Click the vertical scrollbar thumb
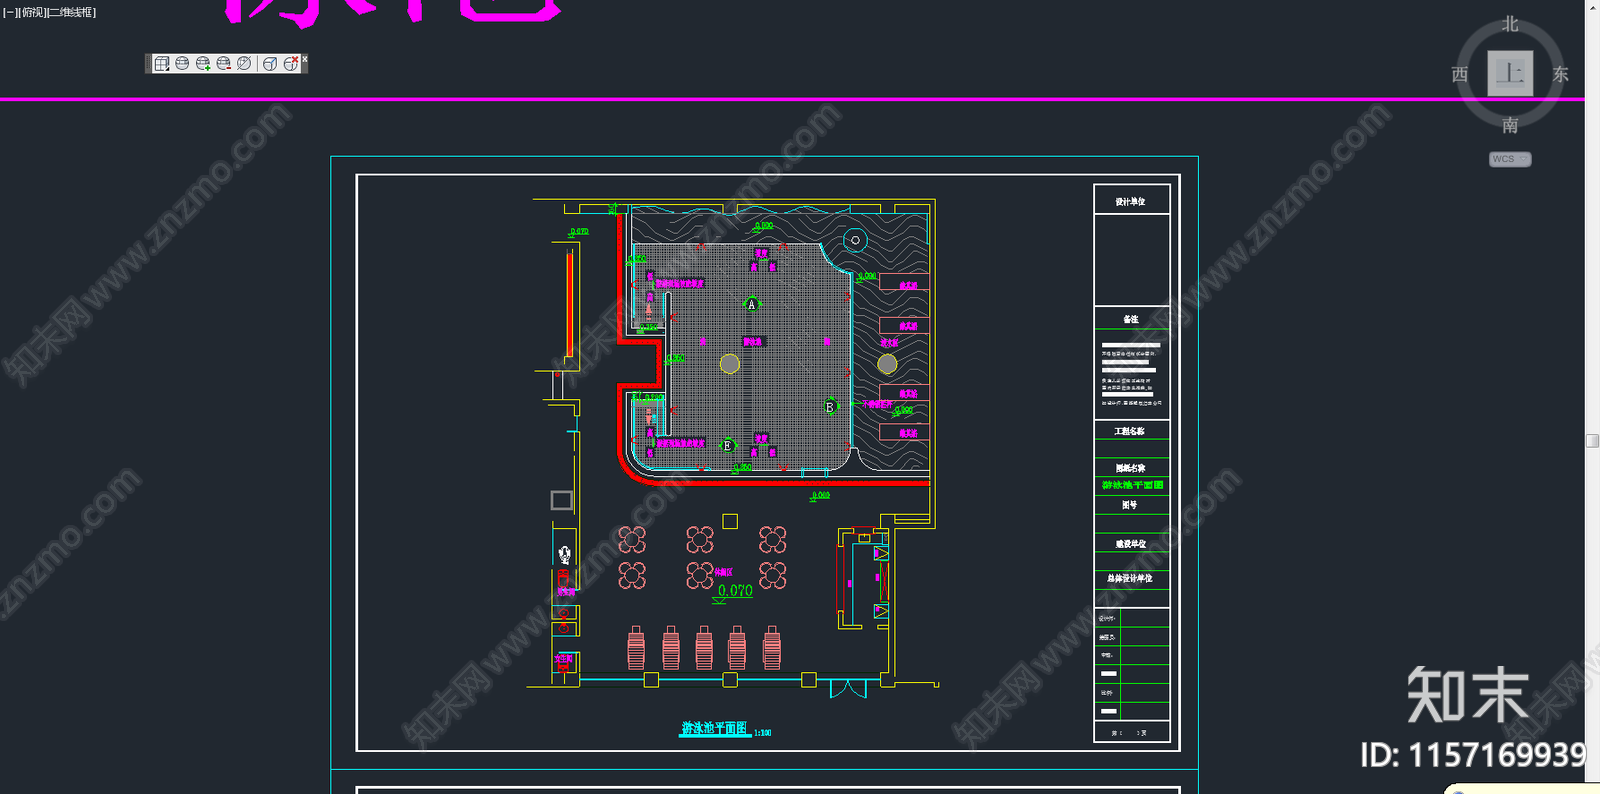1600x794 pixels. click(1592, 440)
